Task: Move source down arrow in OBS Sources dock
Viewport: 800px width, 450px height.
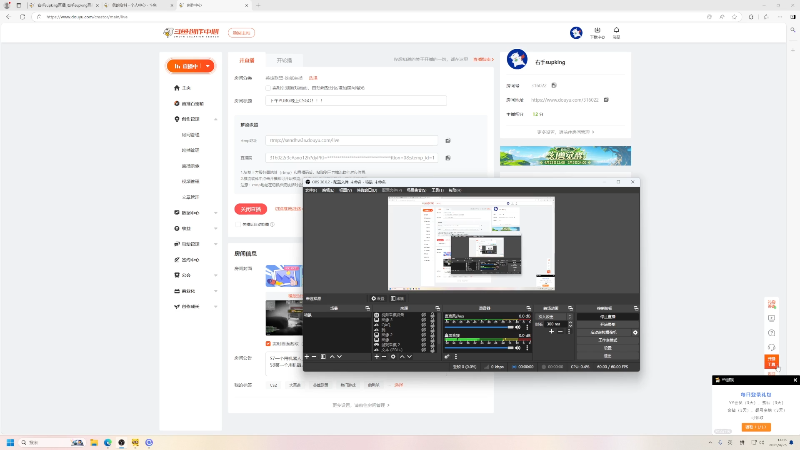Action: tap(409, 357)
